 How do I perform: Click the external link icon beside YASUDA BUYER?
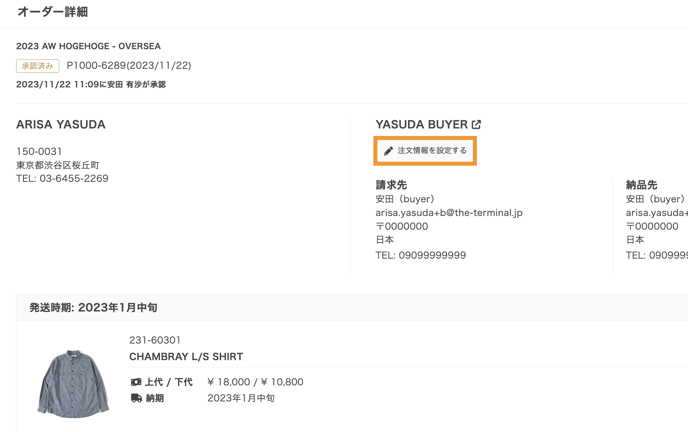coord(477,125)
